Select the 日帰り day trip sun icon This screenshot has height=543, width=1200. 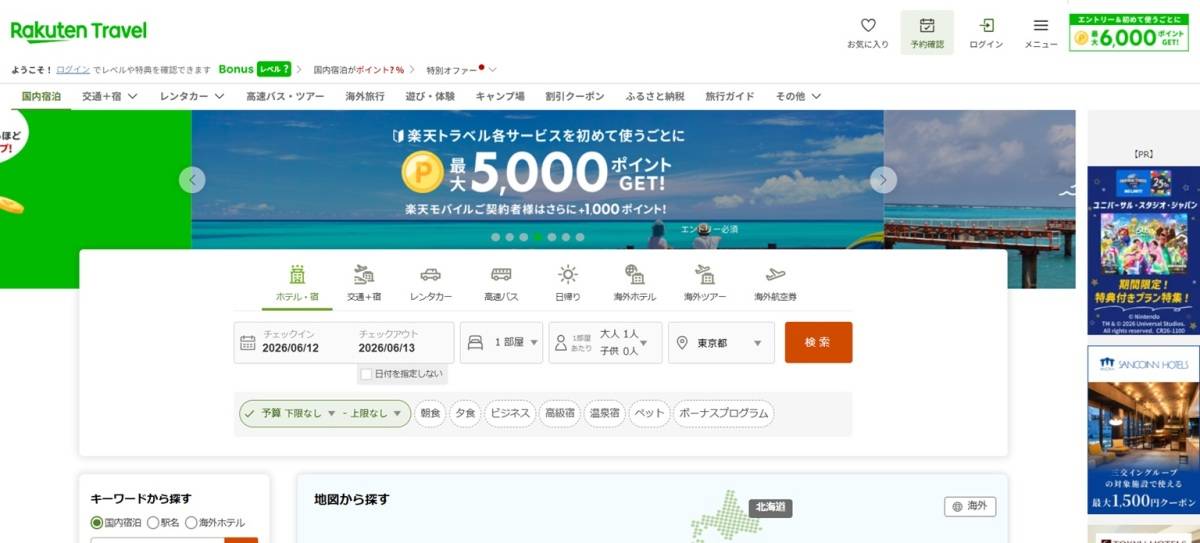(568, 275)
